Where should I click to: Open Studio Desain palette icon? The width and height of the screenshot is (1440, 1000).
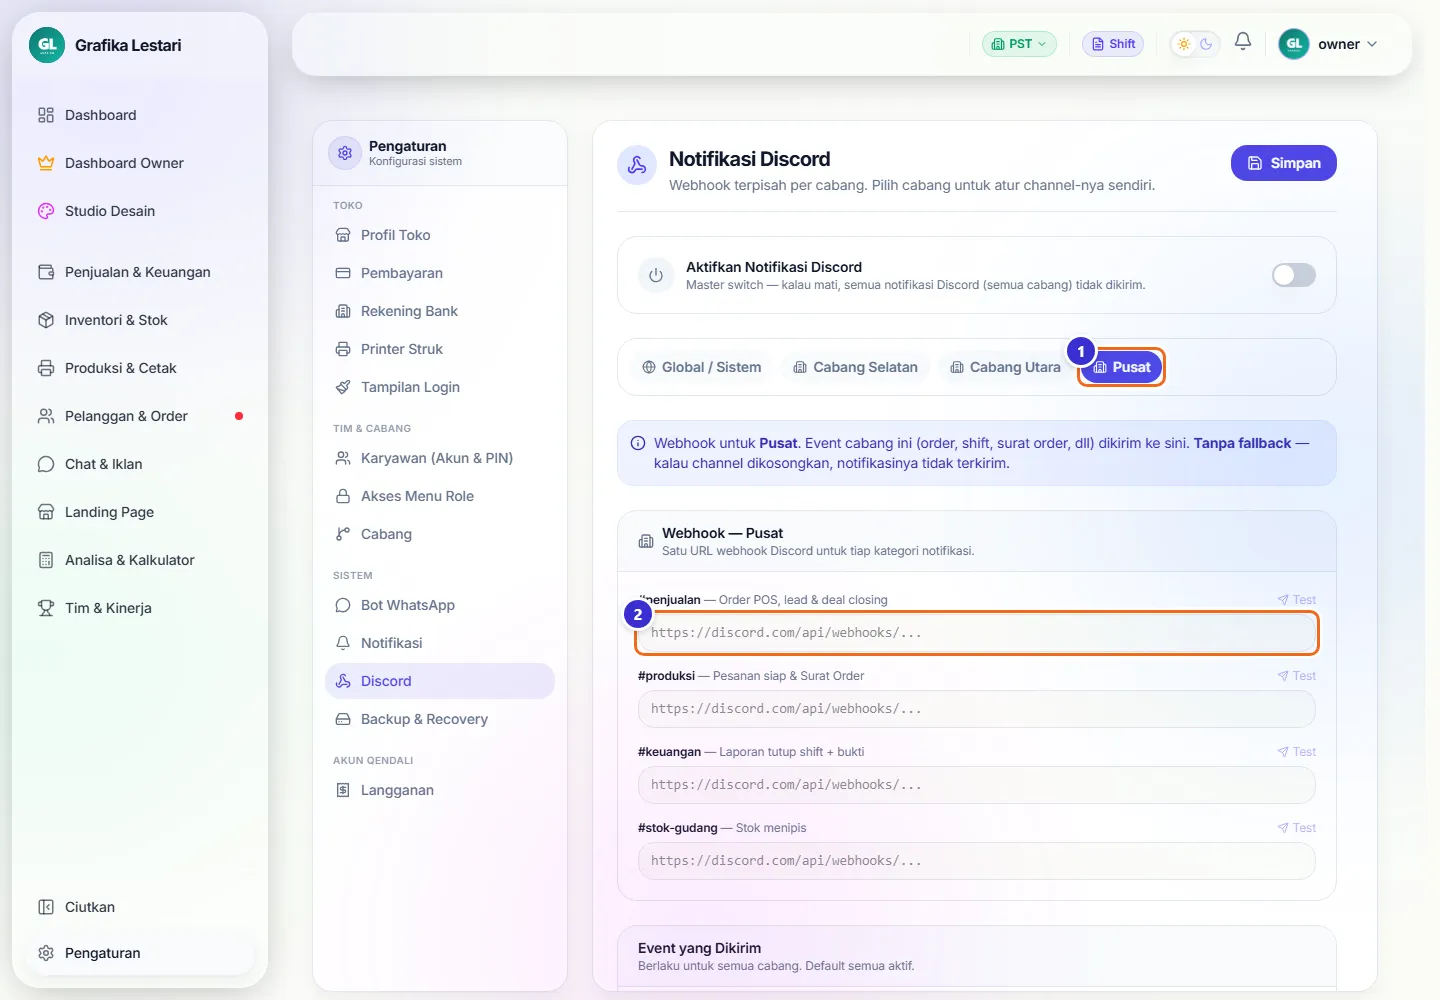(46, 211)
